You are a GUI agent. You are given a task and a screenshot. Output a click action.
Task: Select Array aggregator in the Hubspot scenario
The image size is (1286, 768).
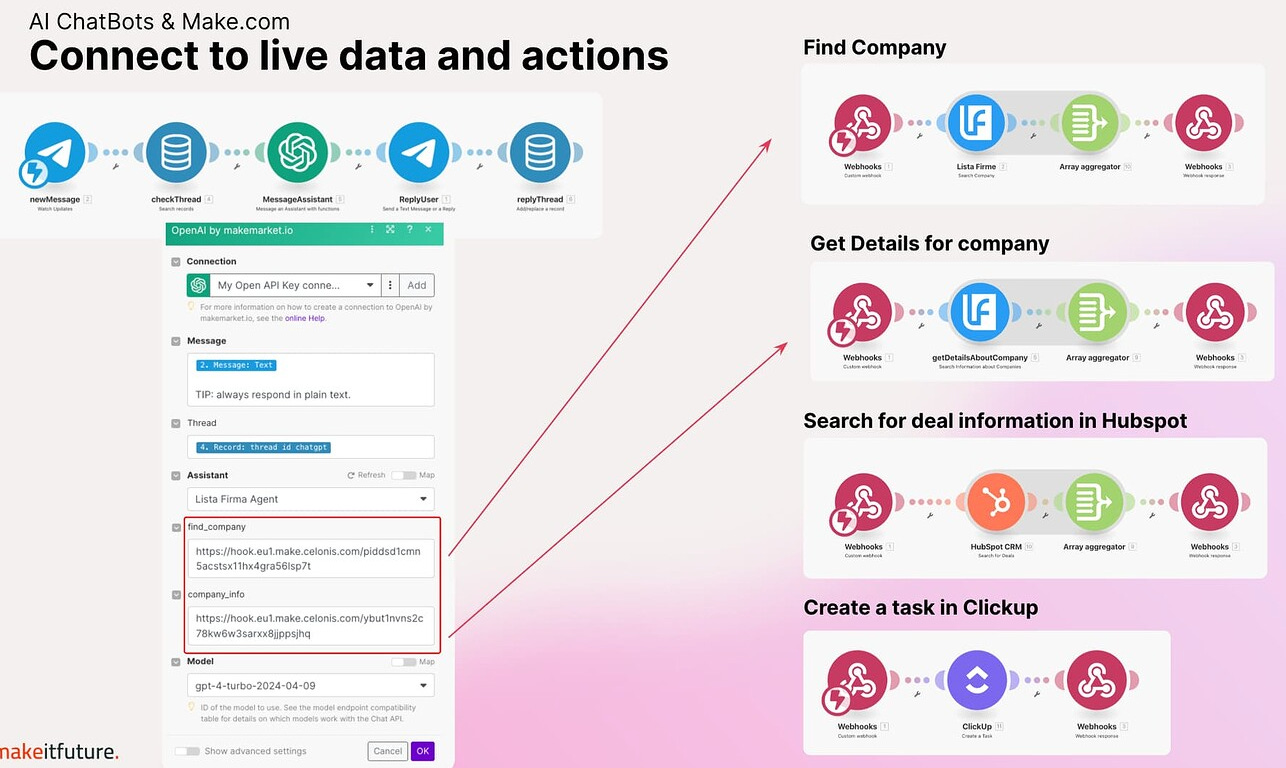click(x=1094, y=502)
